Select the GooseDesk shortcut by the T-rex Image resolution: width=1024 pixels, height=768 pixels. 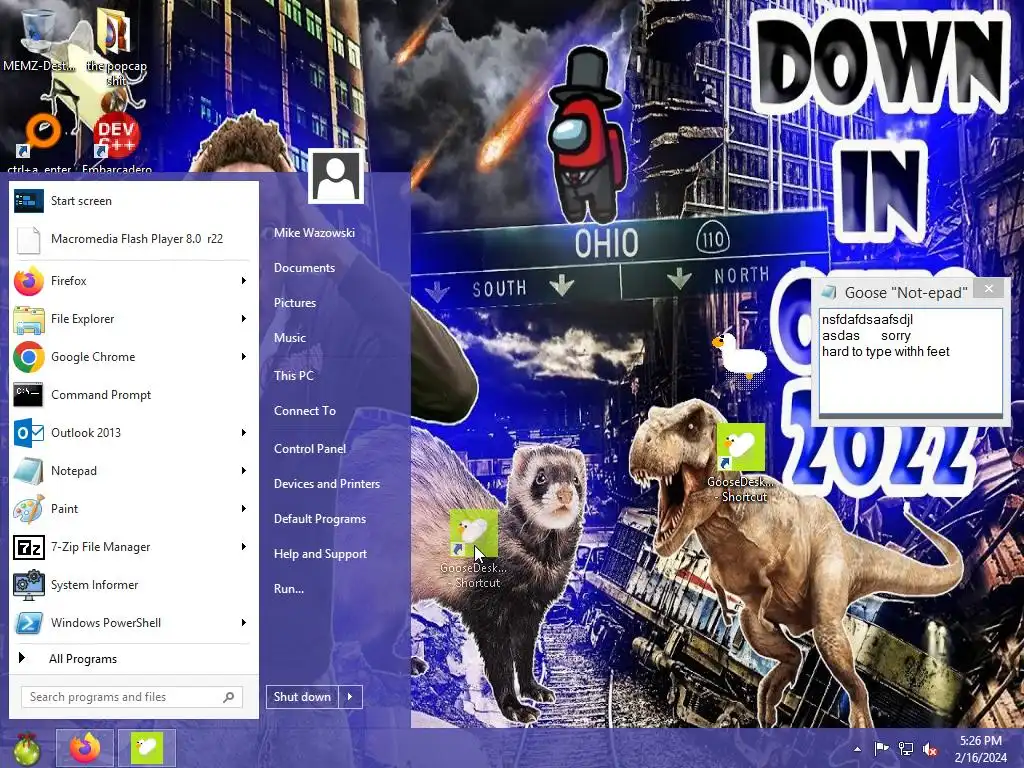[741, 462]
